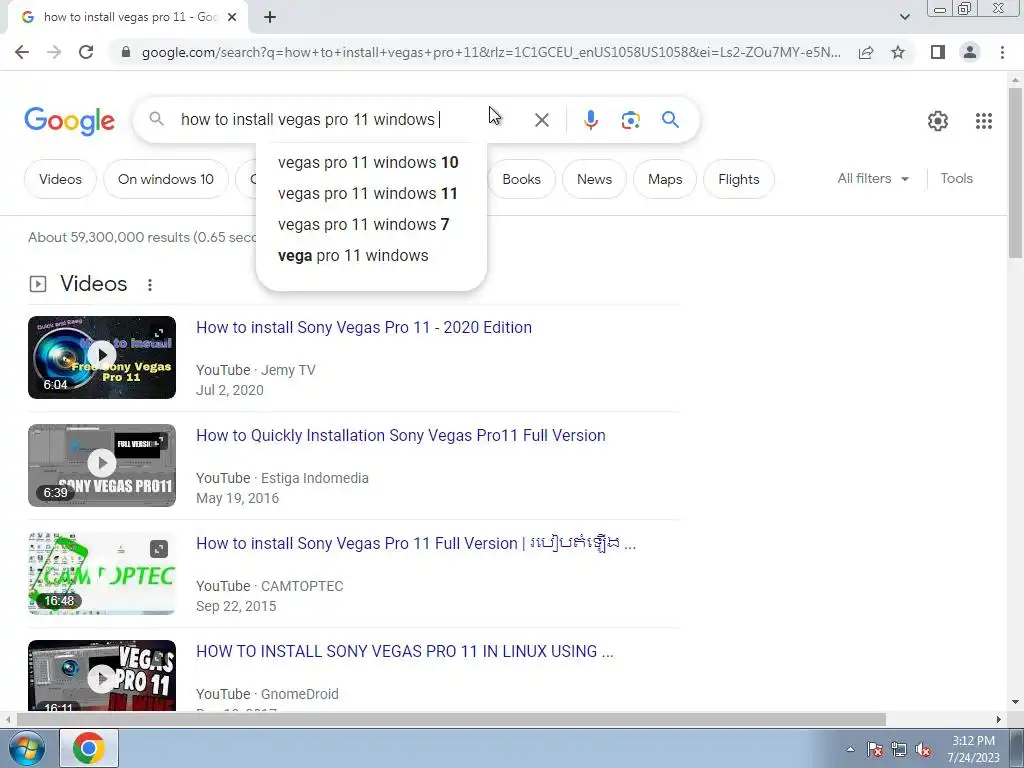Open the CAMTOPTEC Sony Vegas Full Version link
The image size is (1024, 768).
point(415,543)
